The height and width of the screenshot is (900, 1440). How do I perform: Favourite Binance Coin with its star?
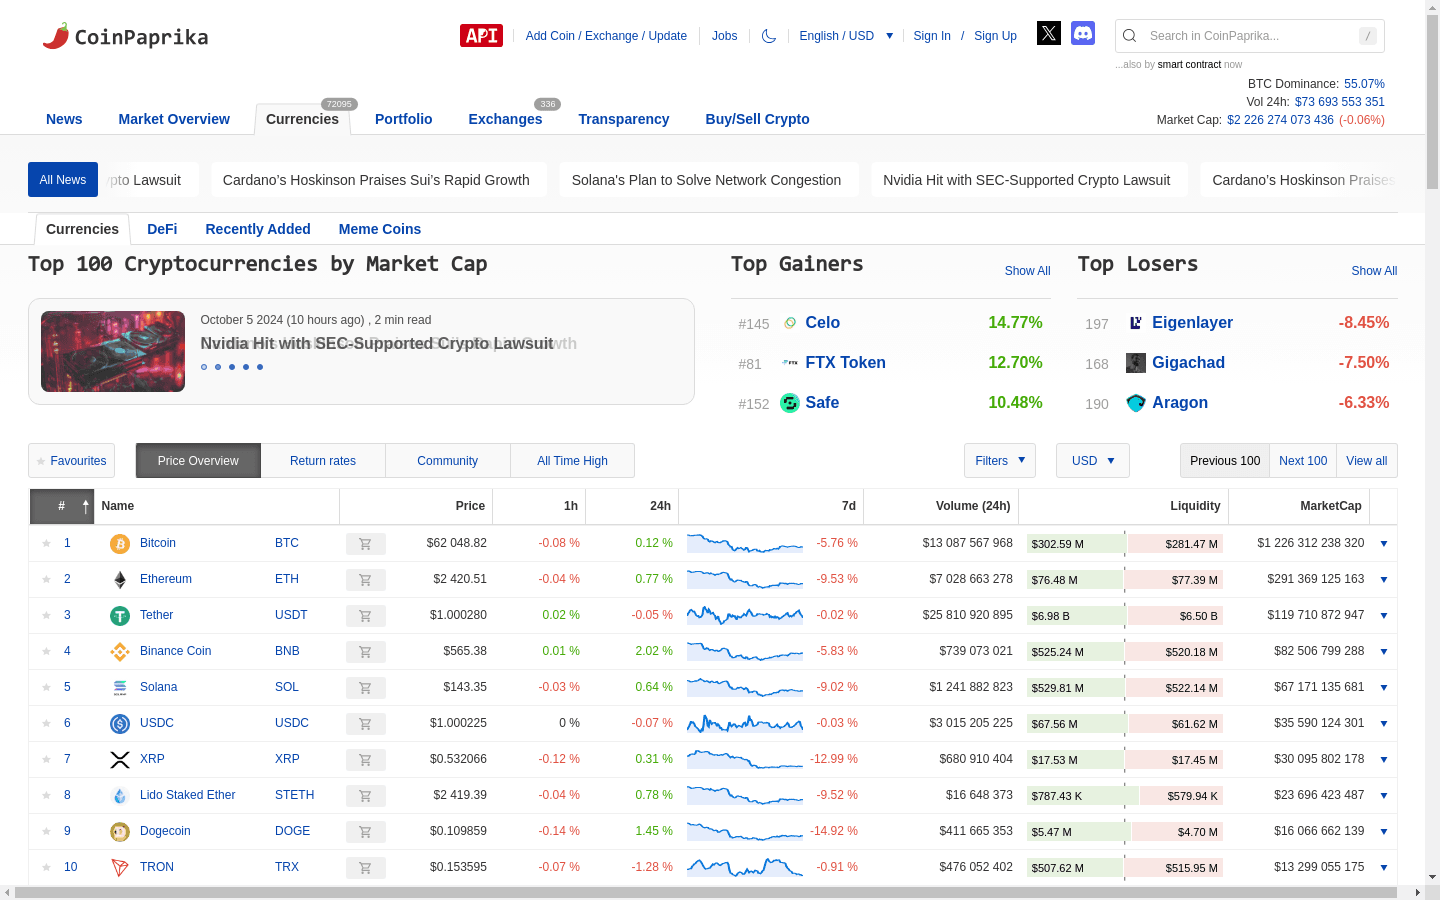[x=46, y=651]
